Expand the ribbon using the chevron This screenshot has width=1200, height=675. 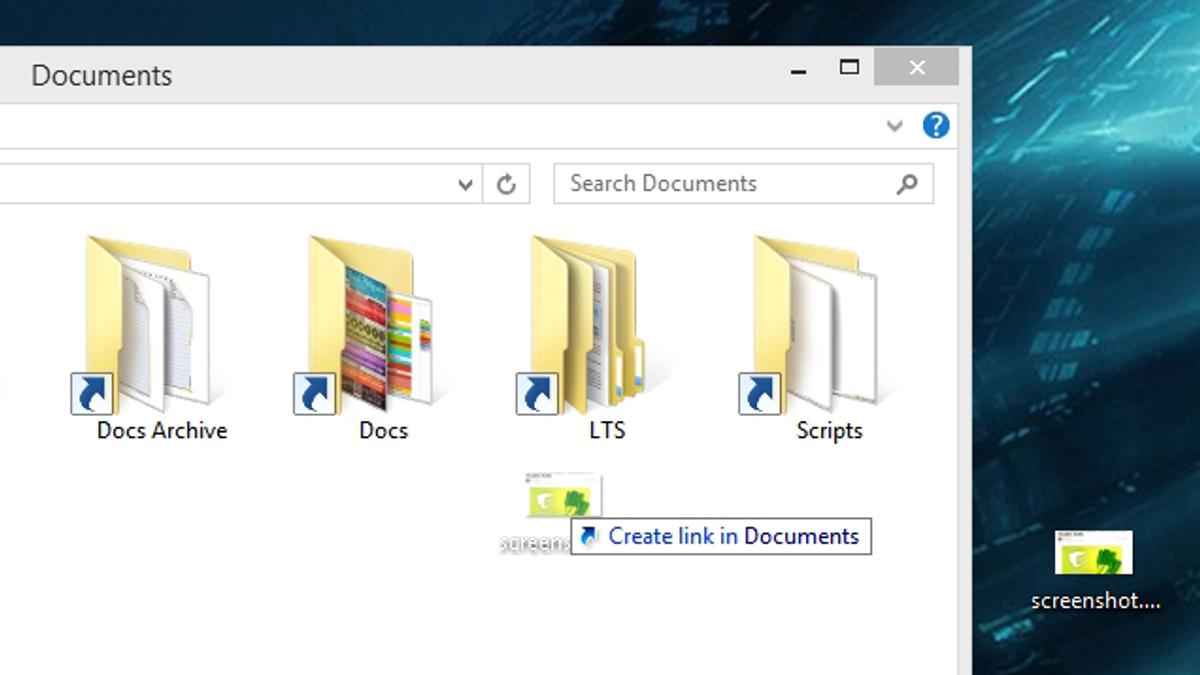point(895,126)
